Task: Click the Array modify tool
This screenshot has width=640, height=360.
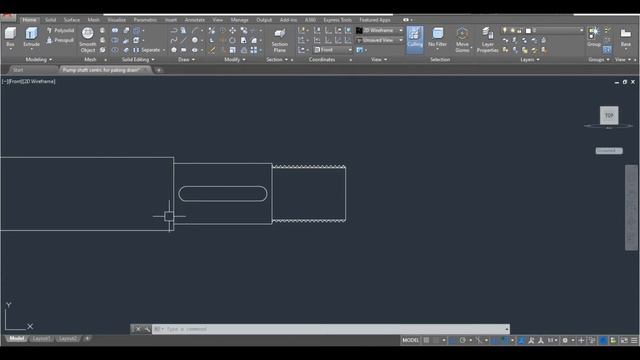Action: tap(254, 50)
